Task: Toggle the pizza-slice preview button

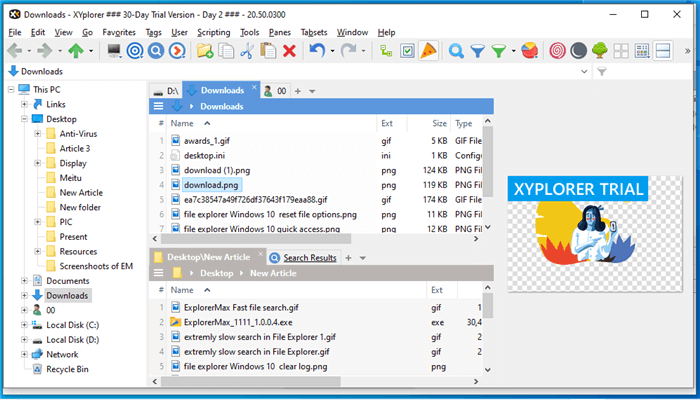Action: 428,51
